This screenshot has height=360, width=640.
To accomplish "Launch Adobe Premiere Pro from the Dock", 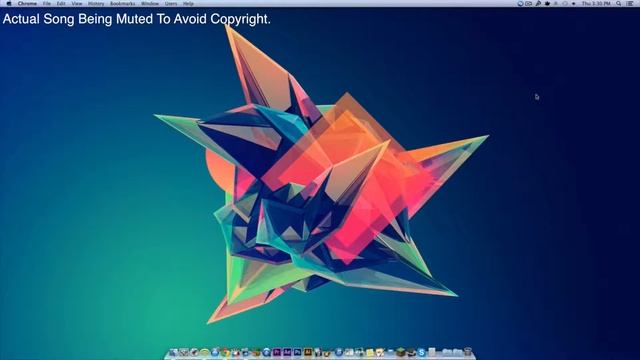I will [277, 351].
